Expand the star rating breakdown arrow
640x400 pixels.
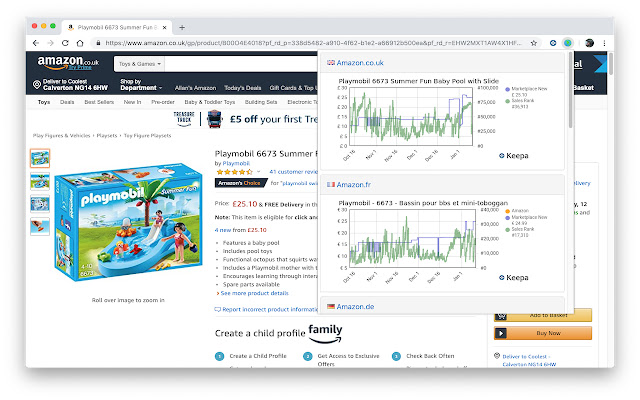click(258, 172)
